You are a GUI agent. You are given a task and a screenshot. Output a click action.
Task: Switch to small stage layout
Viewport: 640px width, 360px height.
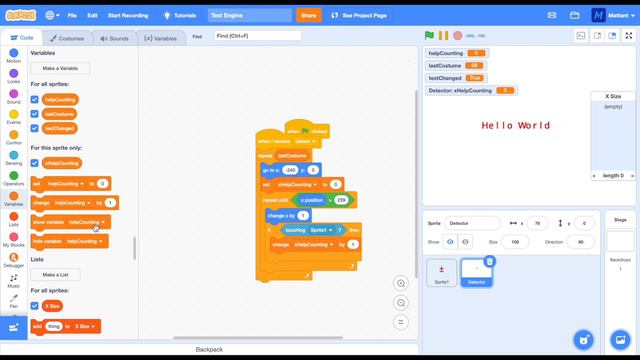pyautogui.click(x=597, y=36)
